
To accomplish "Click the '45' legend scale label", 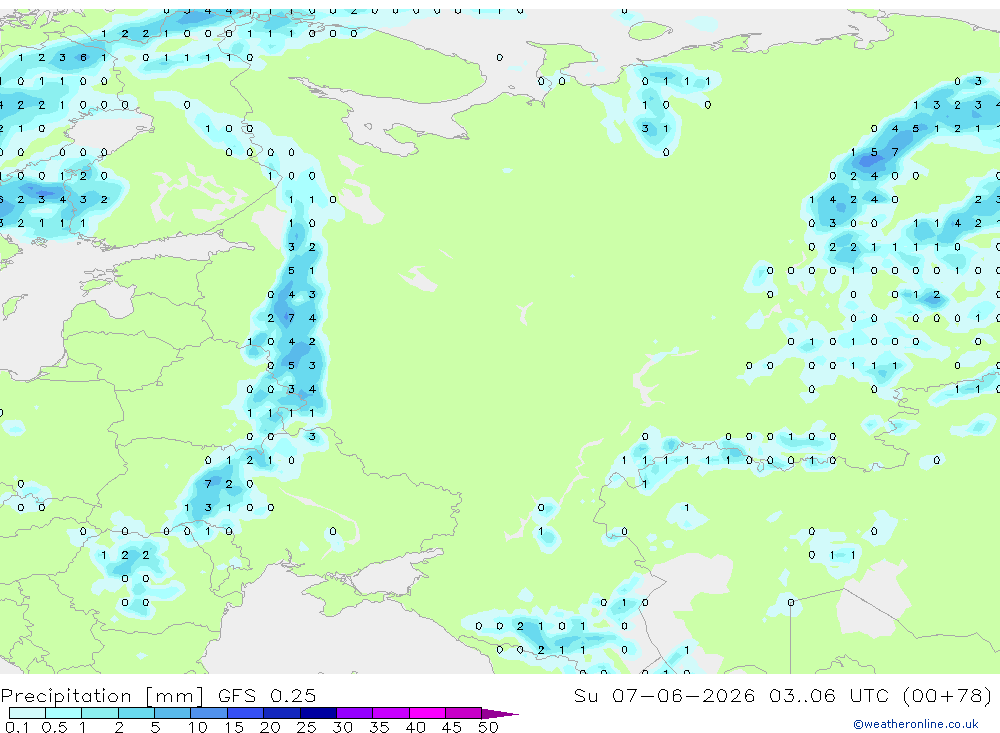I will pyautogui.click(x=452, y=727).
